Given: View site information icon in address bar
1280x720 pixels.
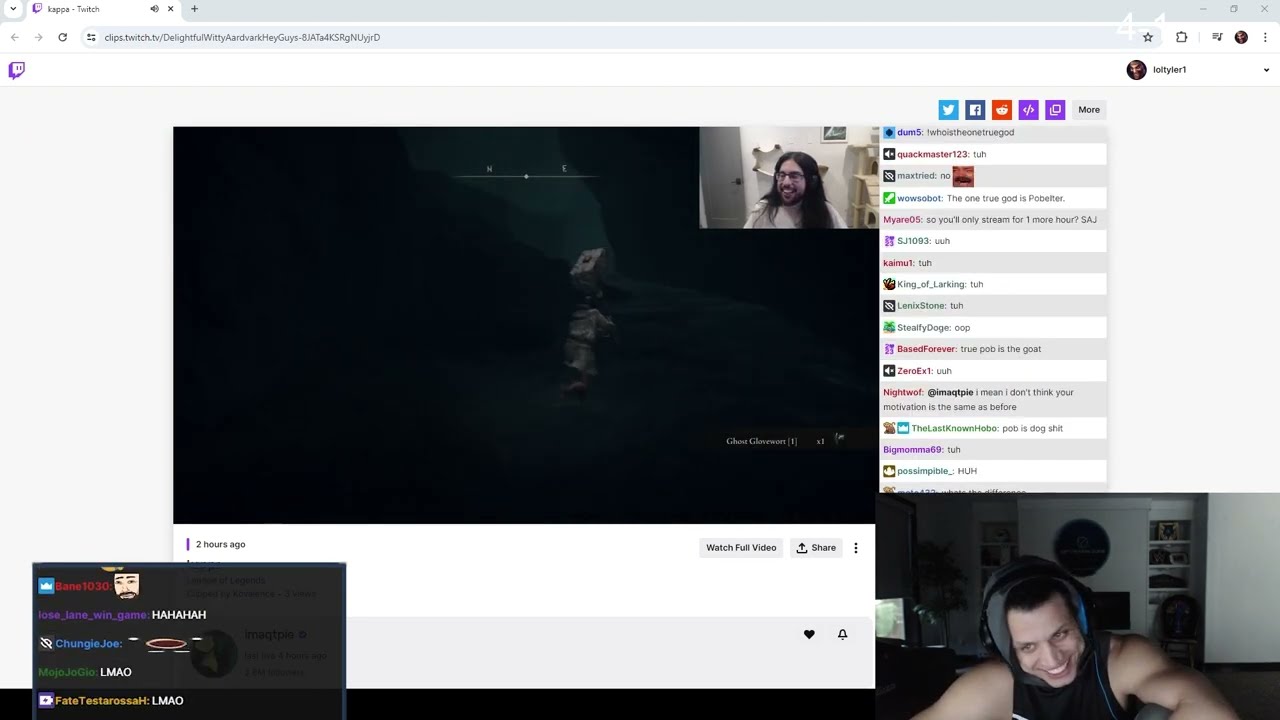Looking at the screenshot, I should click(91, 37).
